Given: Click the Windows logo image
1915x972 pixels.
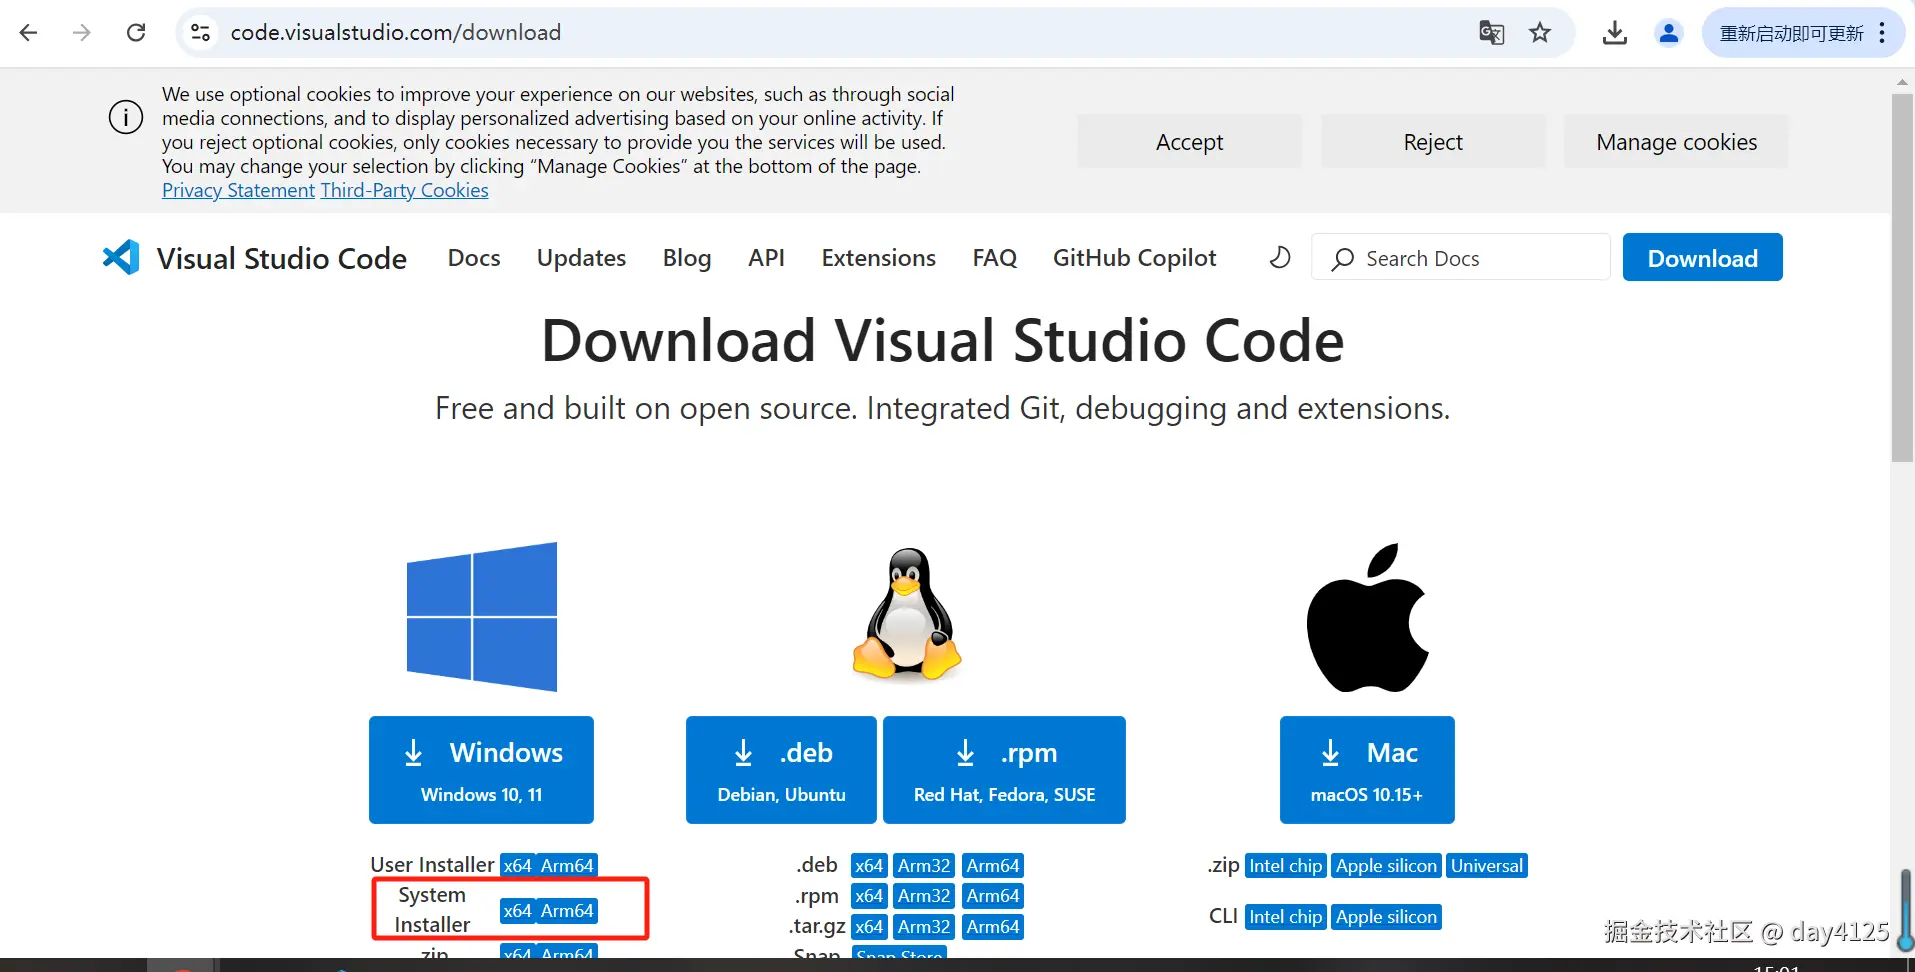Looking at the screenshot, I should pos(482,616).
